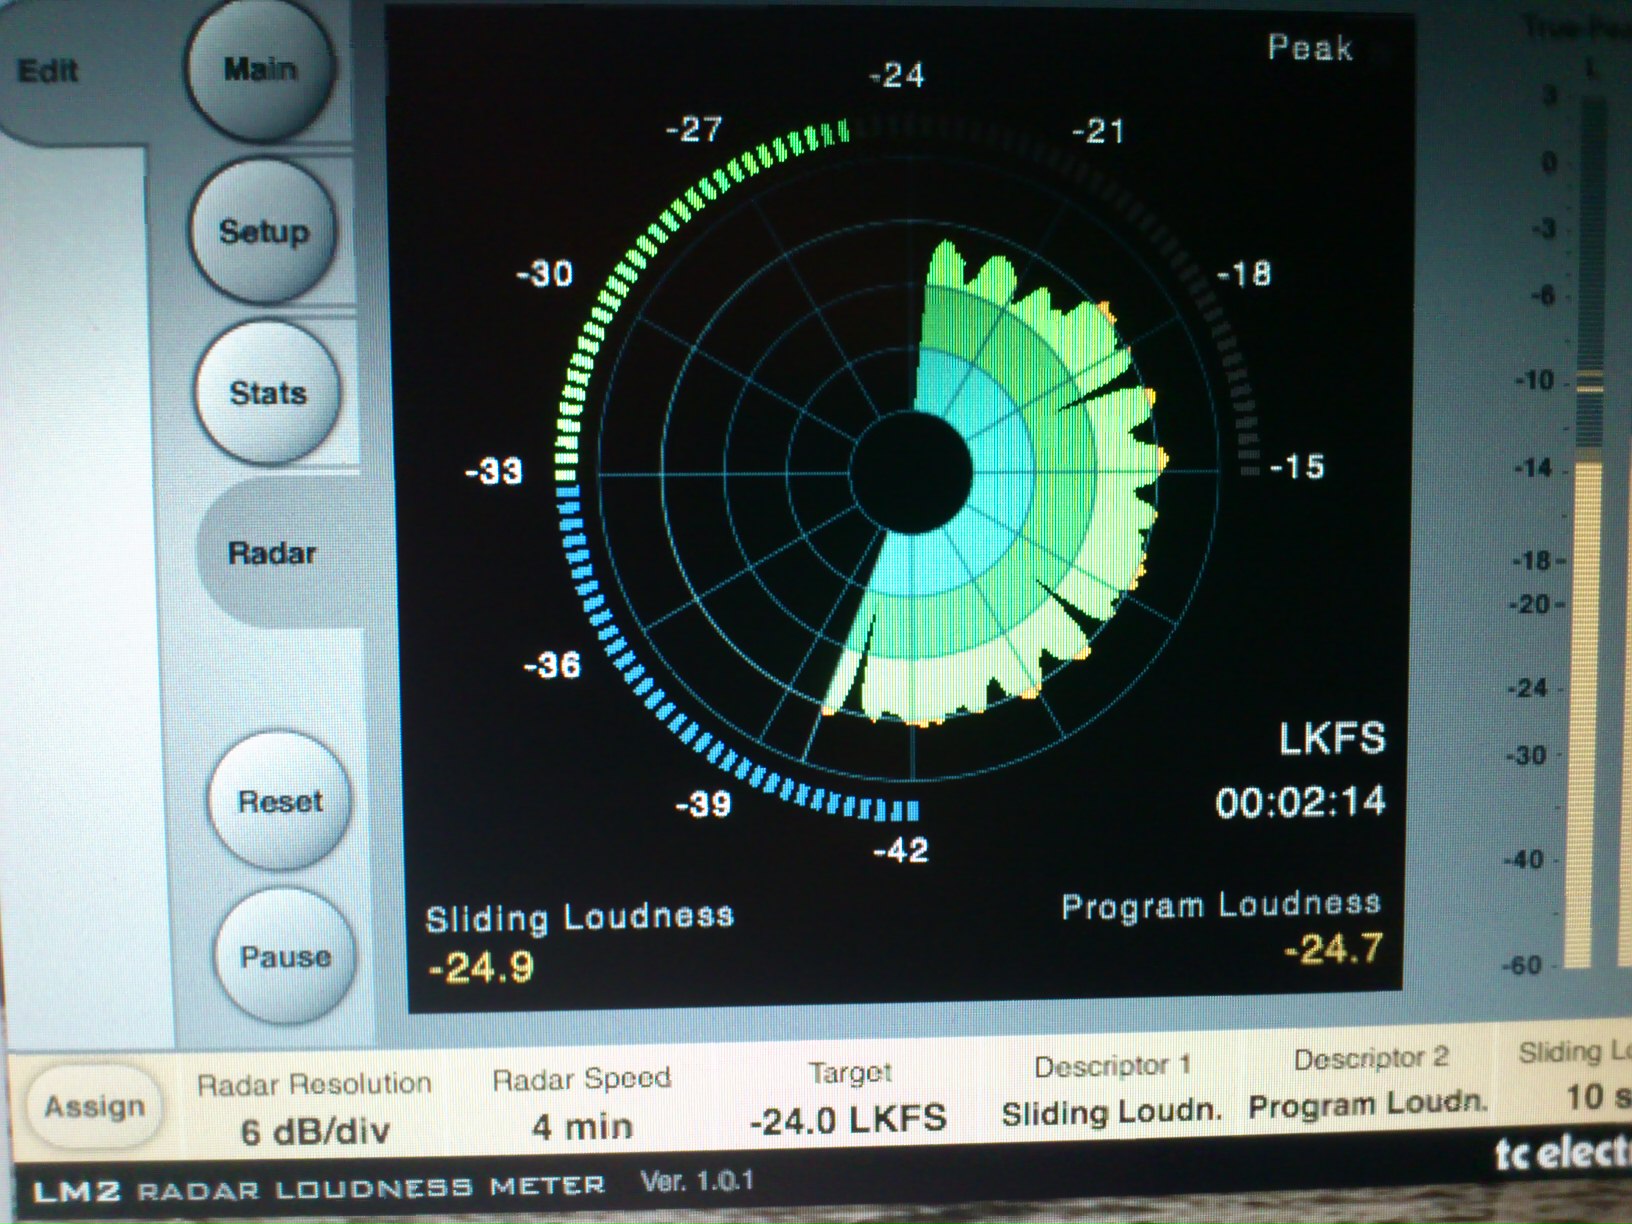Click the tc electronic logo
This screenshot has width=1632, height=1224.
[1562, 1155]
